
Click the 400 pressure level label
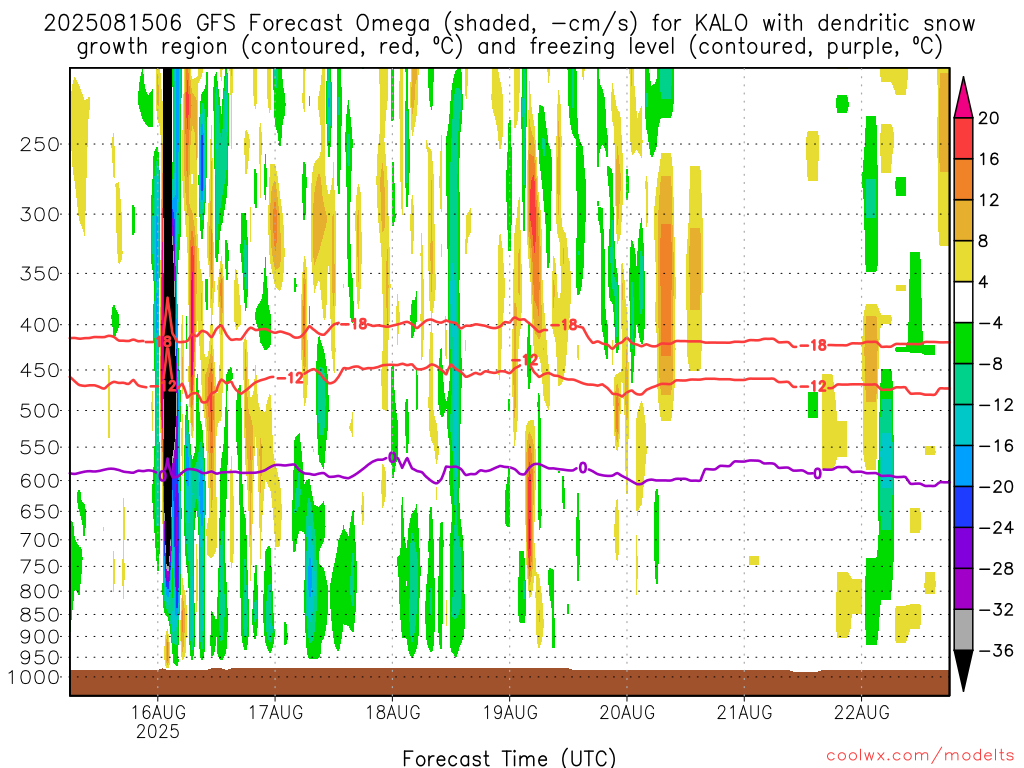(x=40, y=325)
